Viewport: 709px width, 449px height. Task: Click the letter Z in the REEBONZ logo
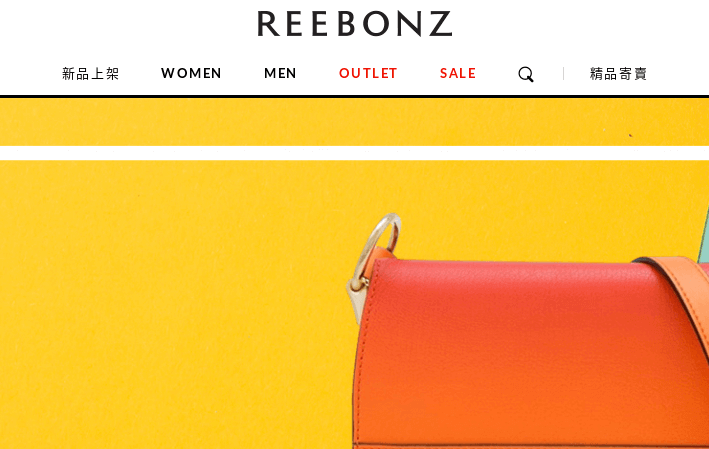click(x=440, y=24)
